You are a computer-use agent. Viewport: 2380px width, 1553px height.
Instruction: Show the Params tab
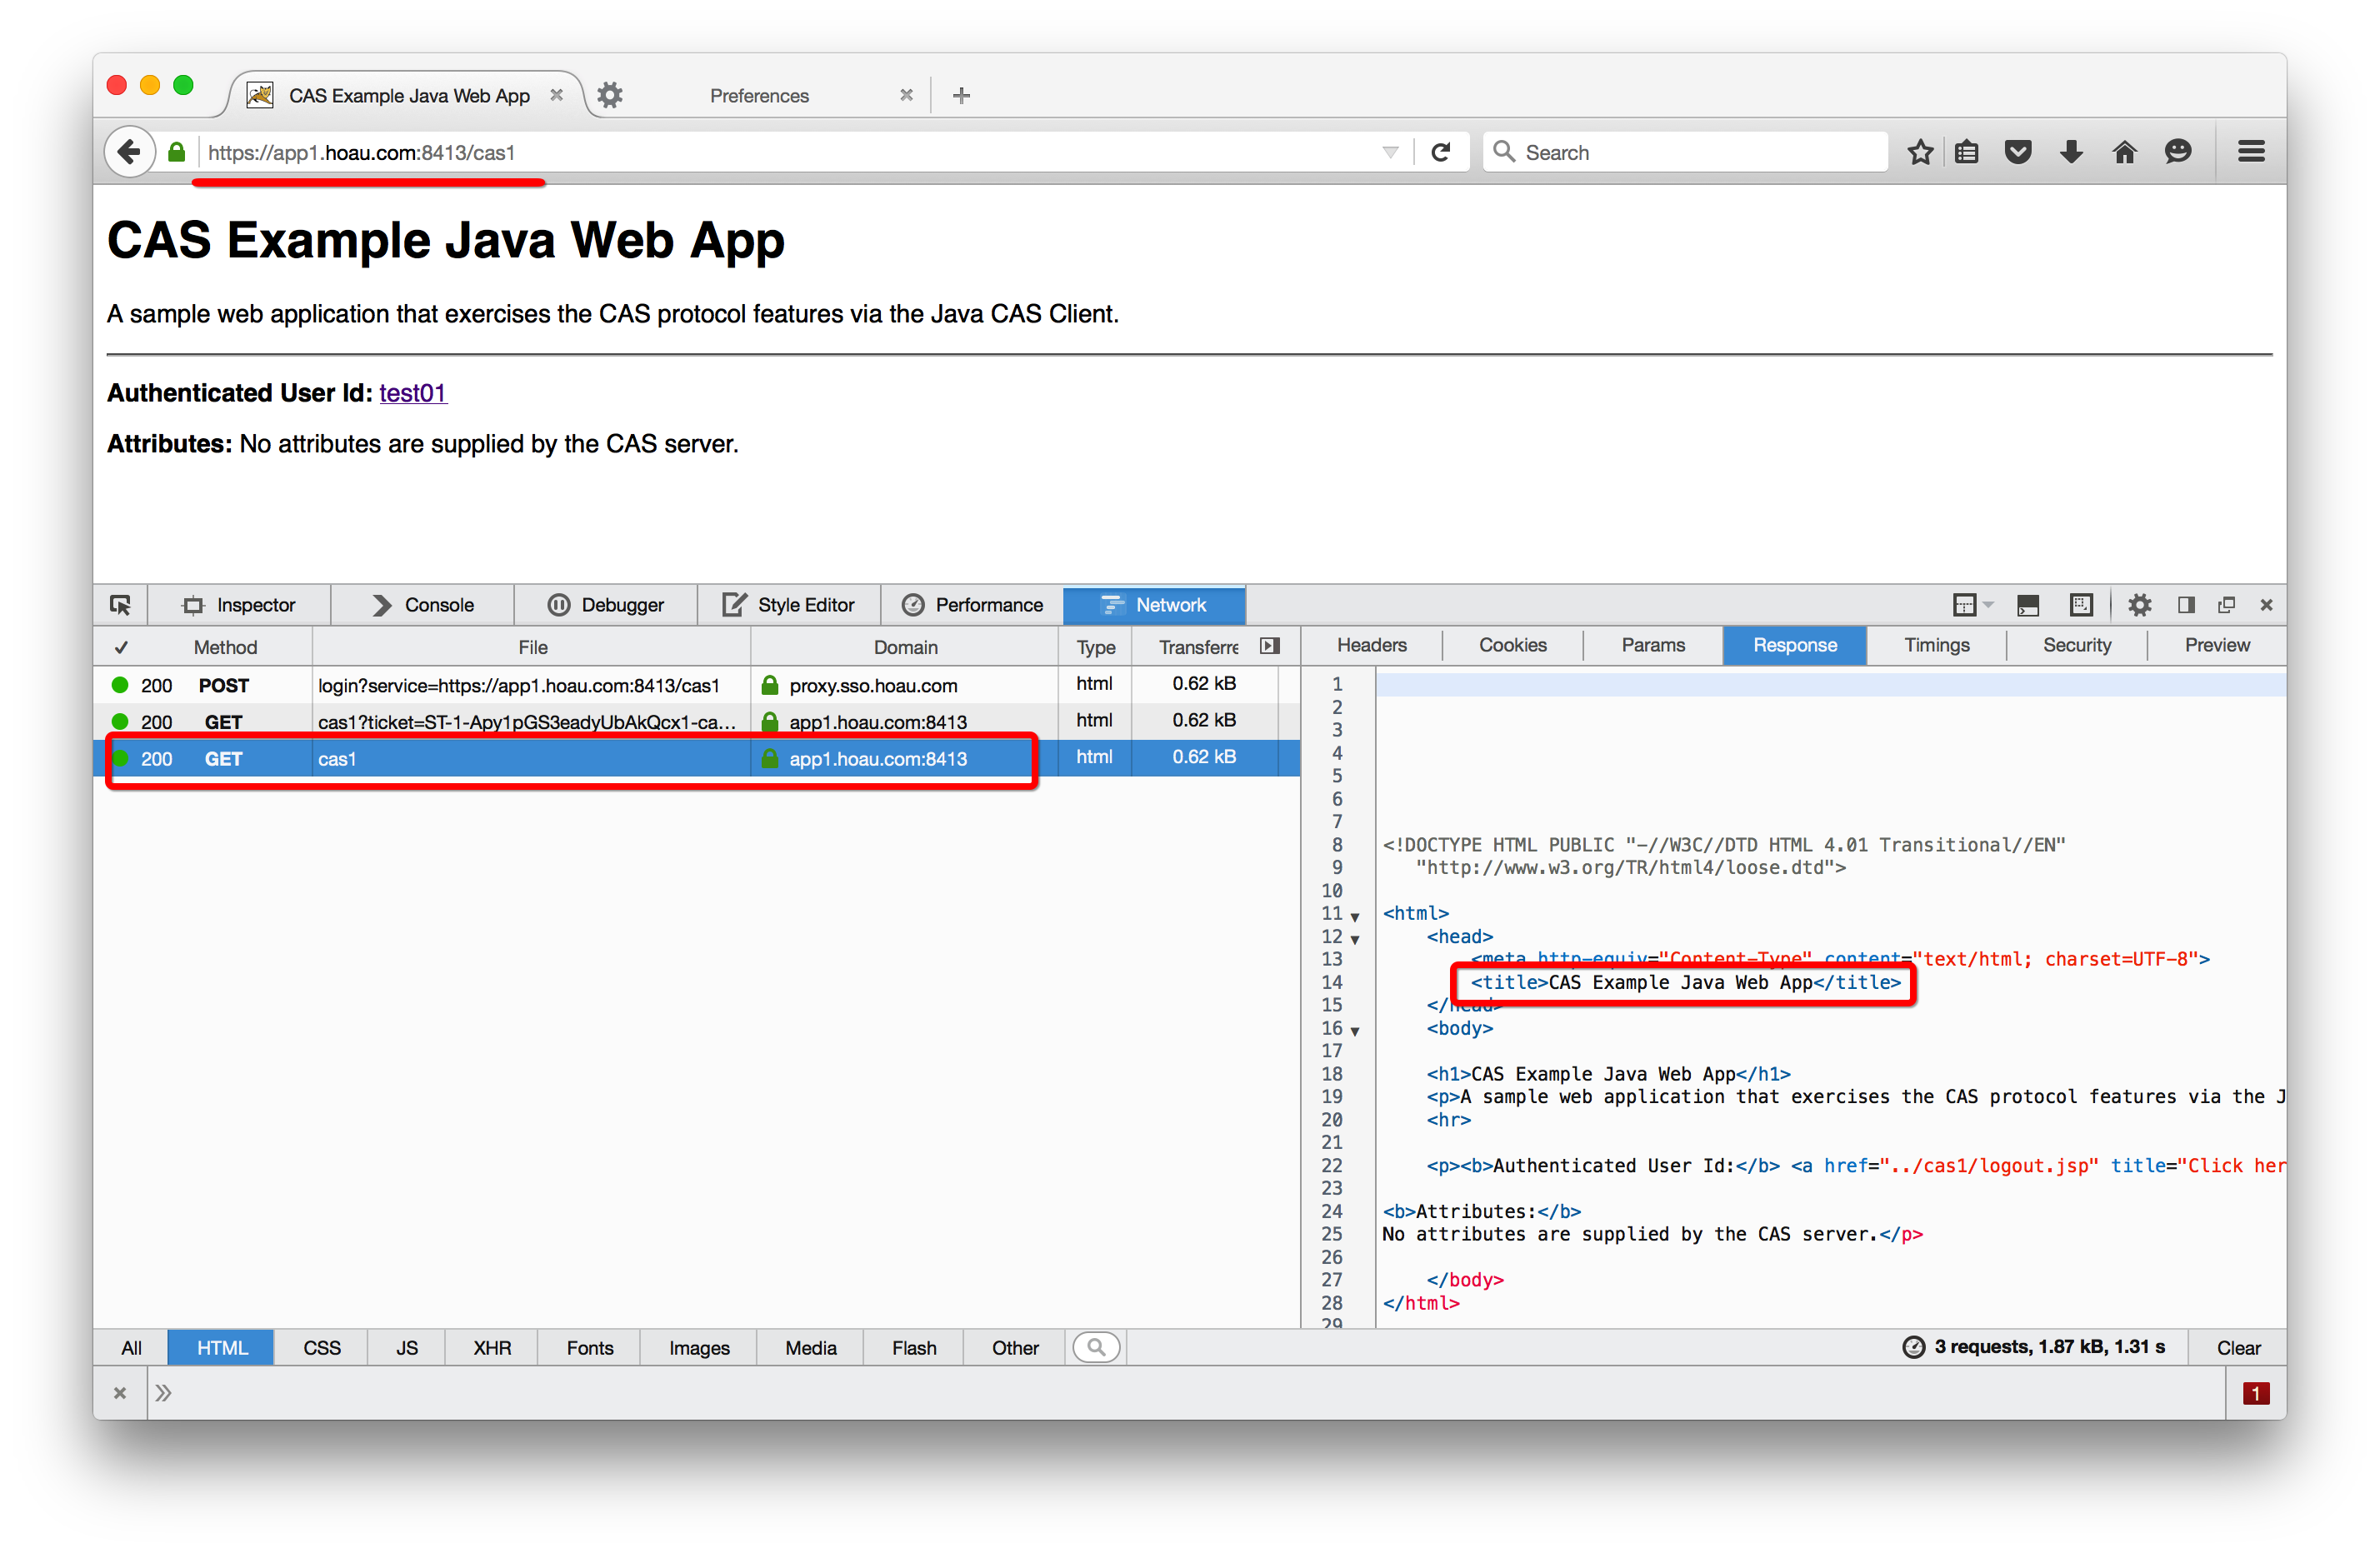click(1653, 645)
